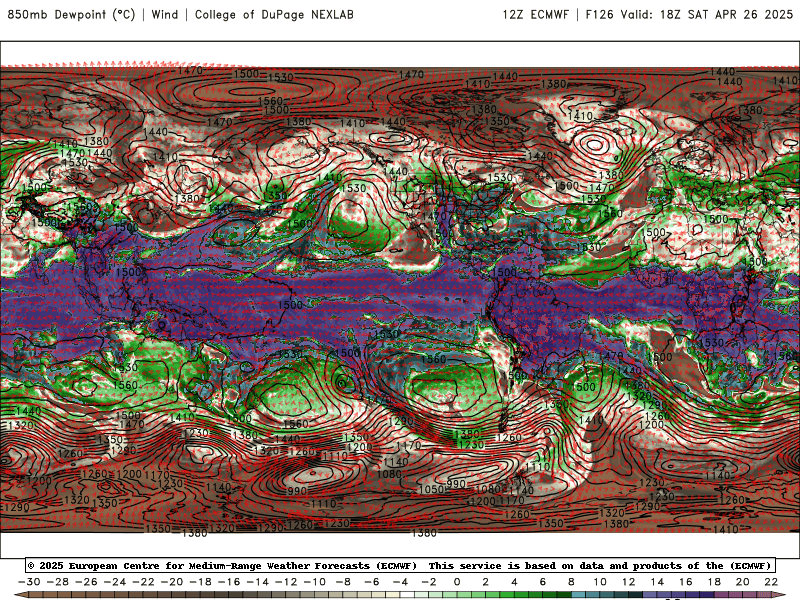Click the 10 color scale label
This screenshot has width=800, height=600.
point(600,582)
